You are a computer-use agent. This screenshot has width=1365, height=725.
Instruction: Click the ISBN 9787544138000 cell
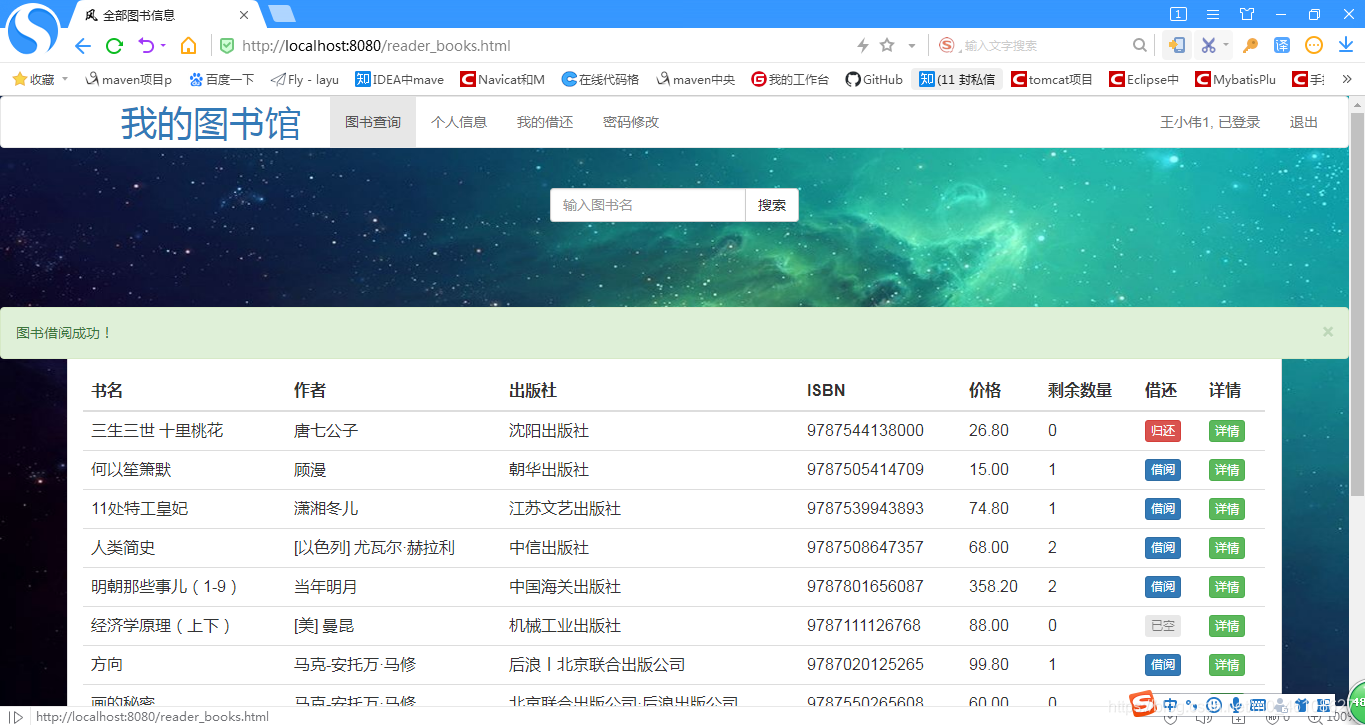[x=865, y=430]
